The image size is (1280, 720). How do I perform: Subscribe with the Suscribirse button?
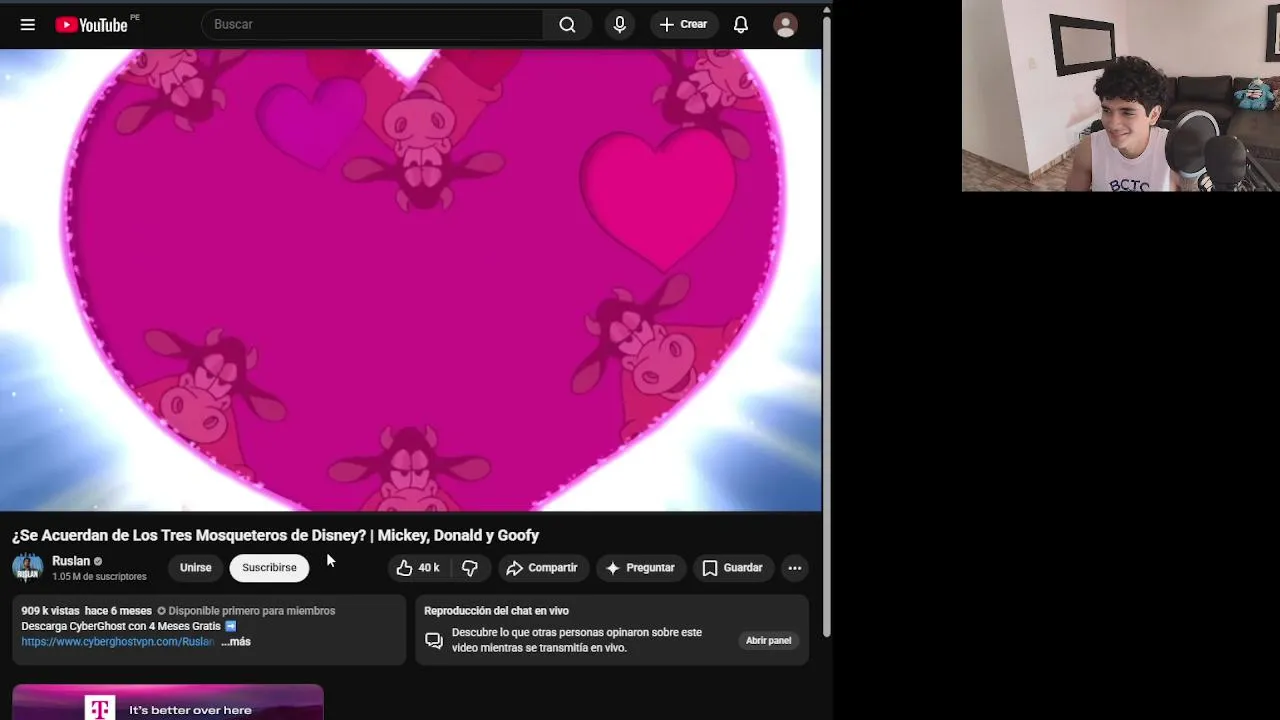pyautogui.click(x=269, y=568)
